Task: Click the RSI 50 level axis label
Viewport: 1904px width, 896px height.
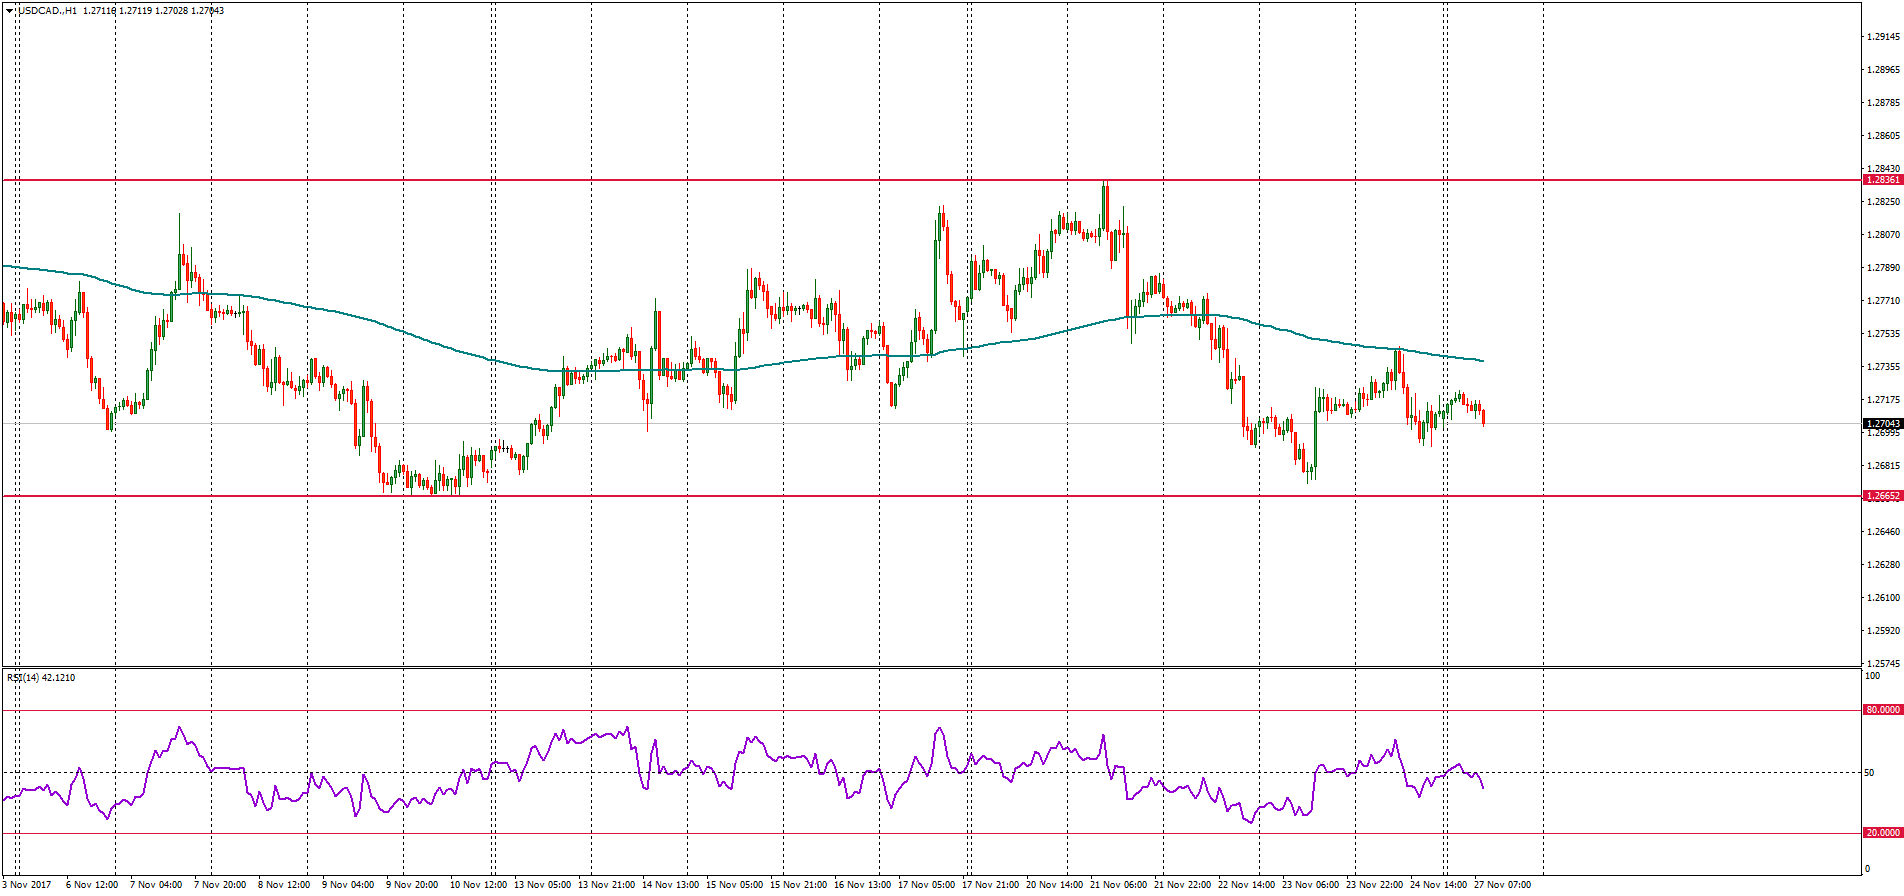Action: click(x=1869, y=773)
